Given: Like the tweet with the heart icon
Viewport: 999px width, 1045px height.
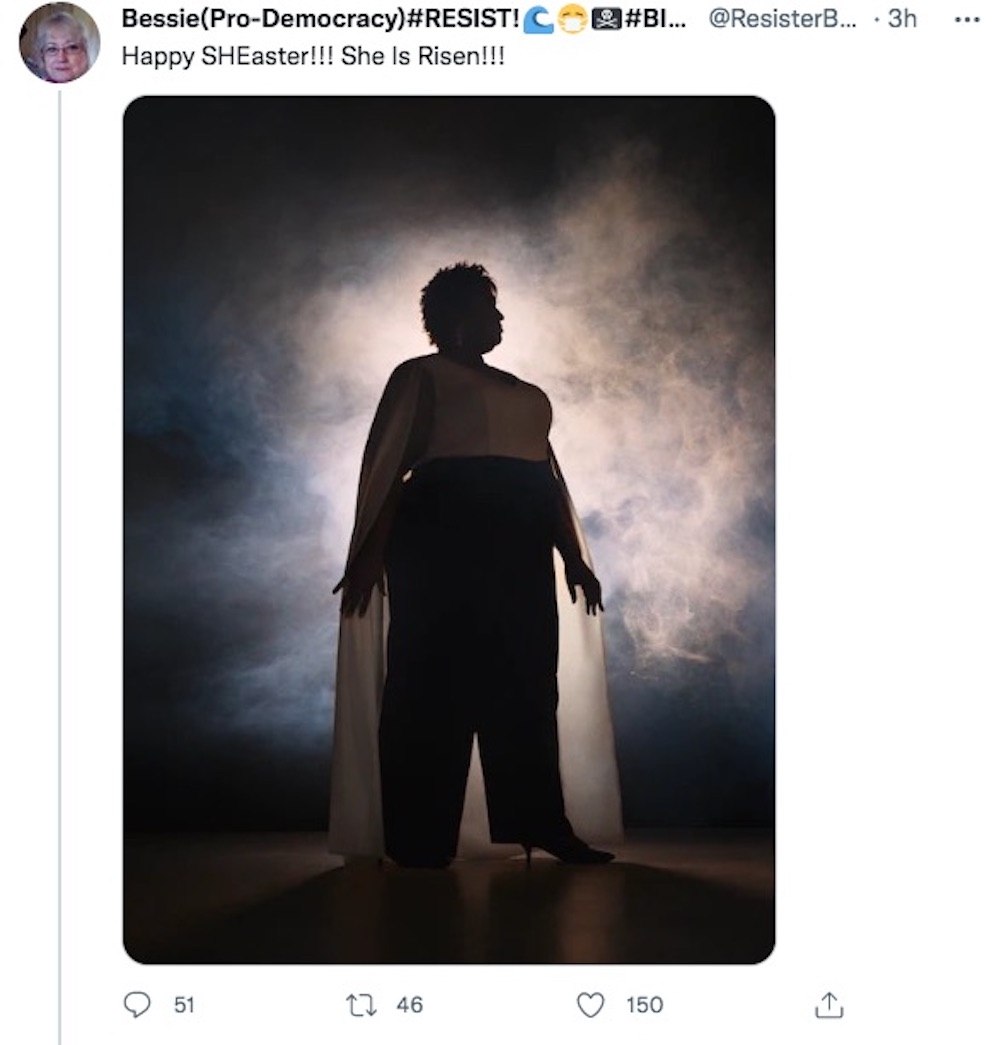Looking at the screenshot, I should [591, 1004].
